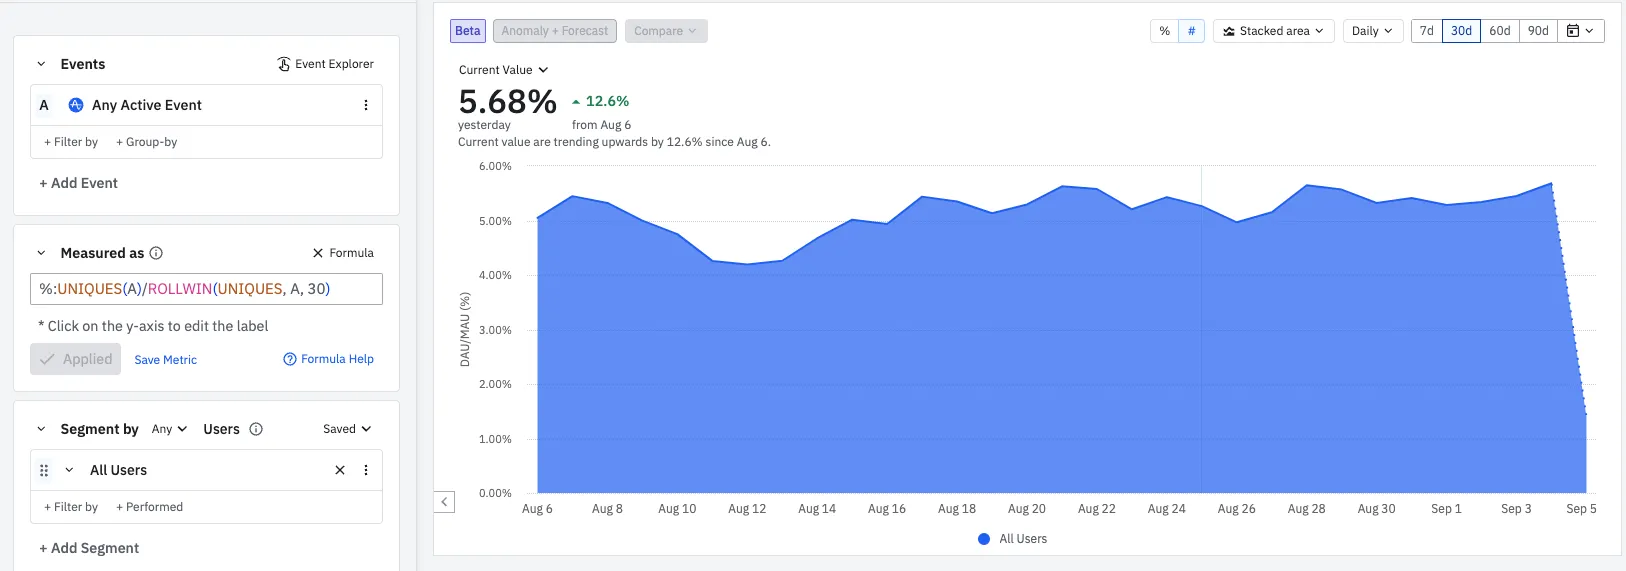Viewport: 1626px width, 571px height.
Task: Select the 60d time range
Action: (x=1500, y=31)
